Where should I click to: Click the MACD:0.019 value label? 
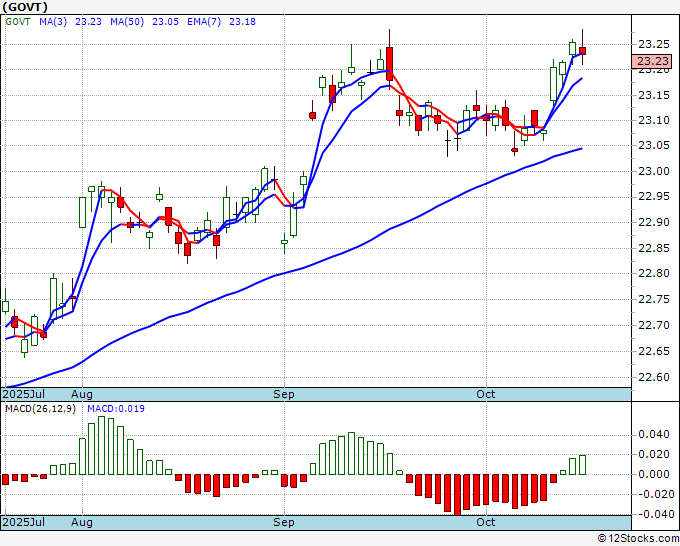tap(116, 409)
